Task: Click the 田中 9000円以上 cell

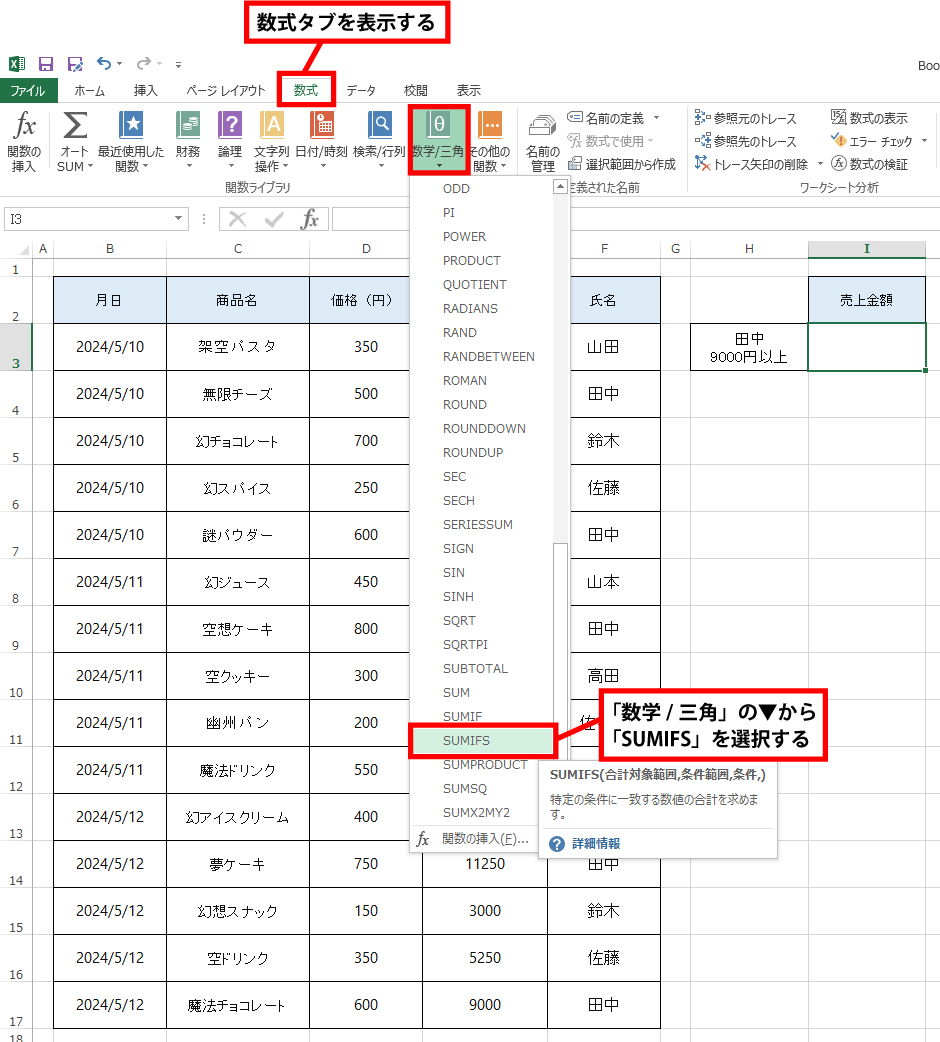Action: pyautogui.click(x=749, y=347)
